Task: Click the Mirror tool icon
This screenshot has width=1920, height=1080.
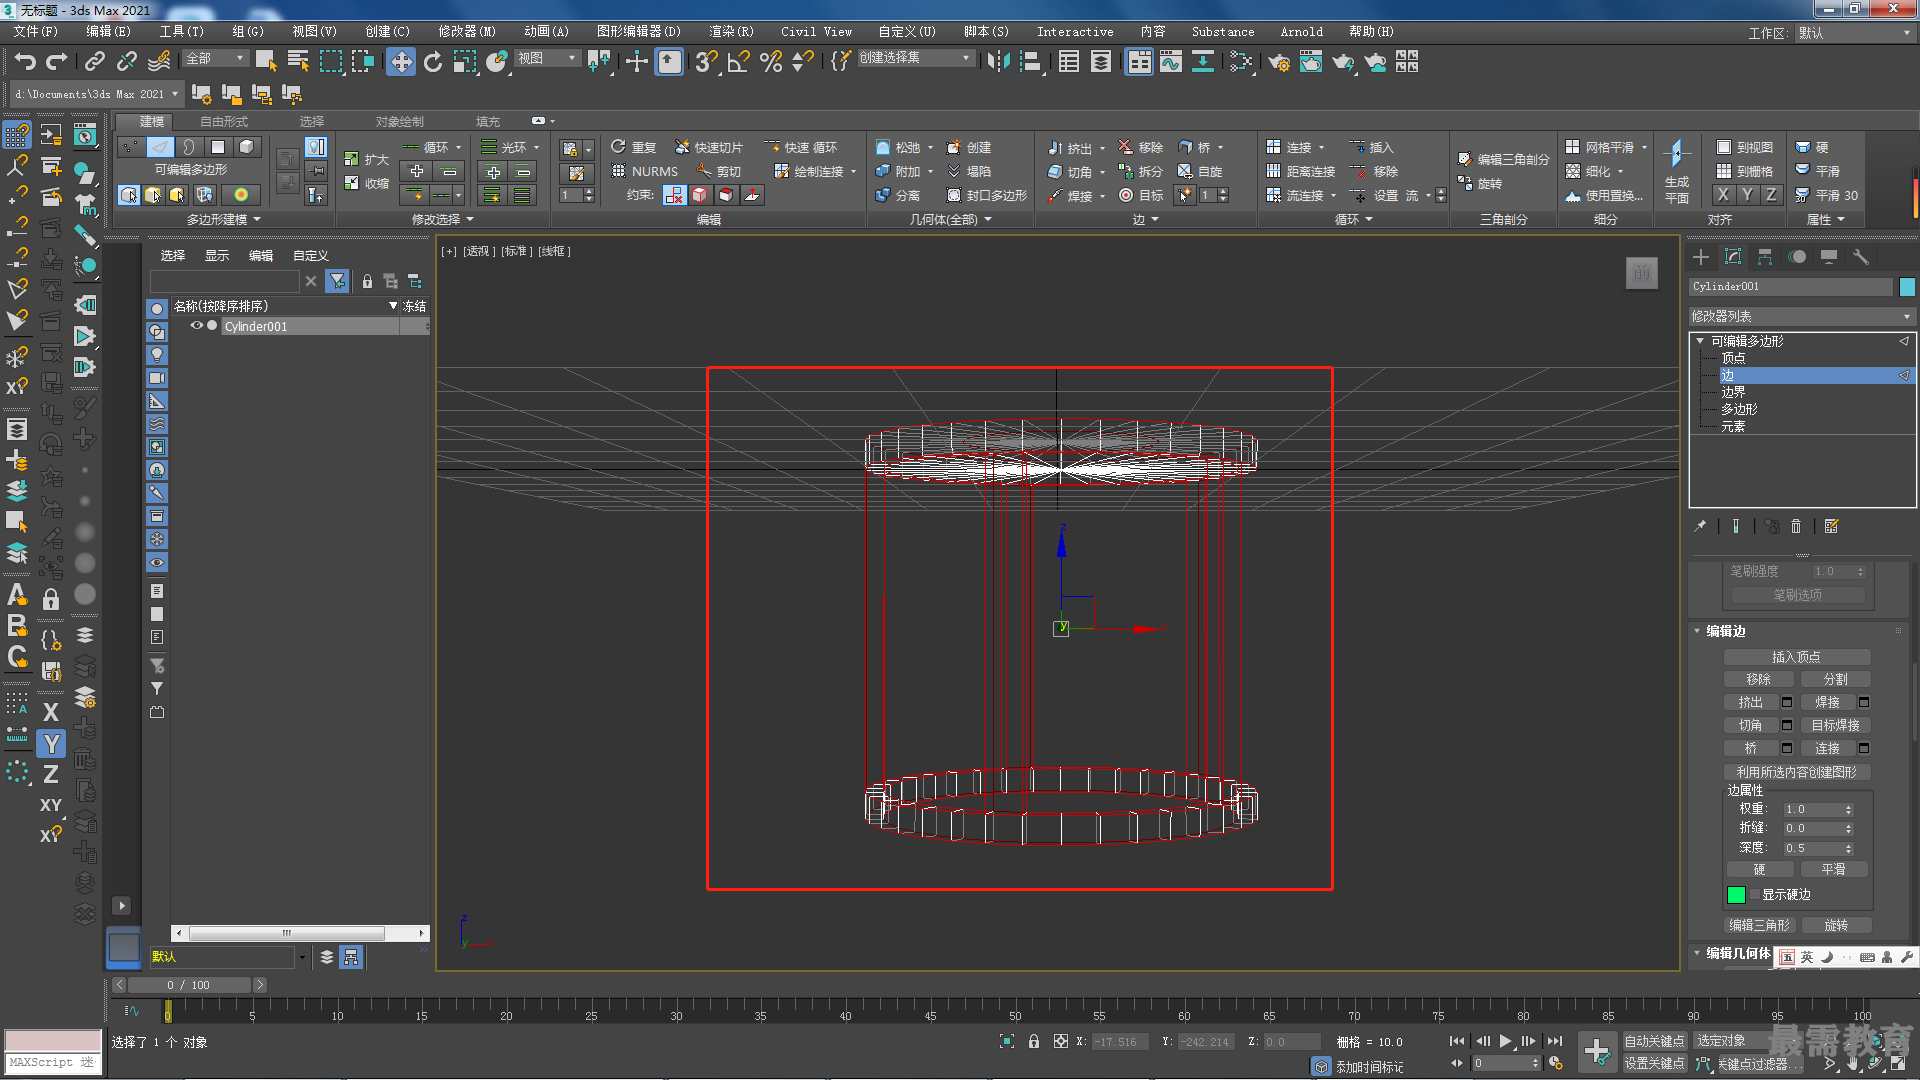Action: (x=998, y=62)
